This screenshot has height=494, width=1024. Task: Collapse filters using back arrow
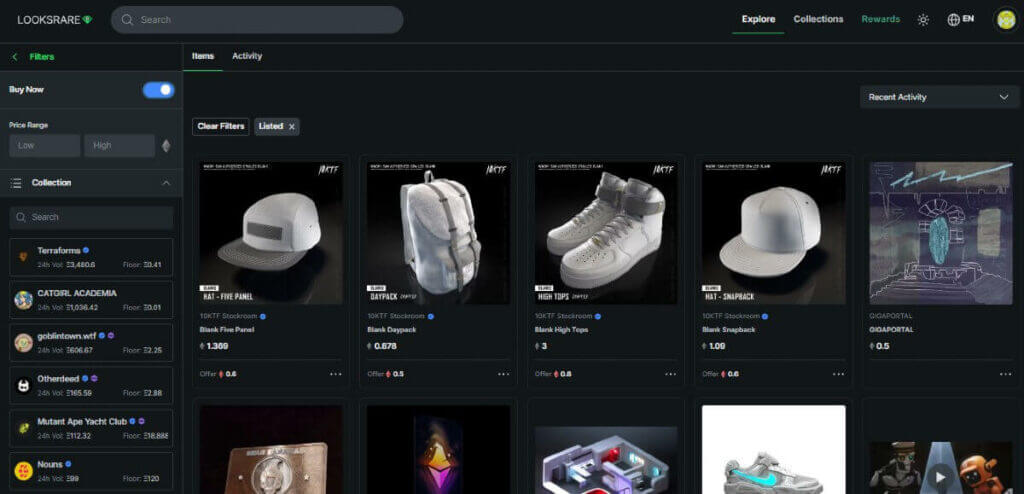(15, 57)
